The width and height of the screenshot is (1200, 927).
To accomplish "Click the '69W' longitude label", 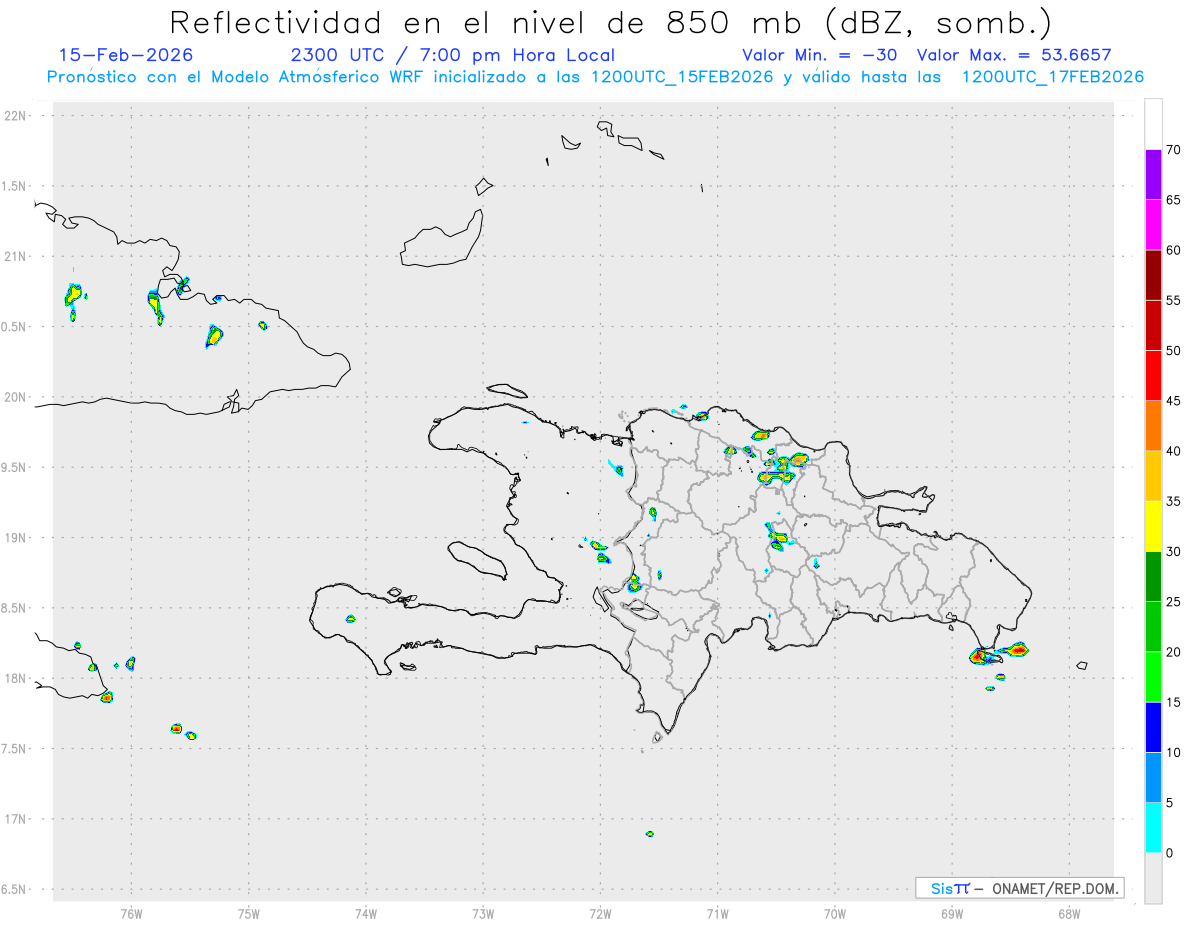I will [952, 913].
